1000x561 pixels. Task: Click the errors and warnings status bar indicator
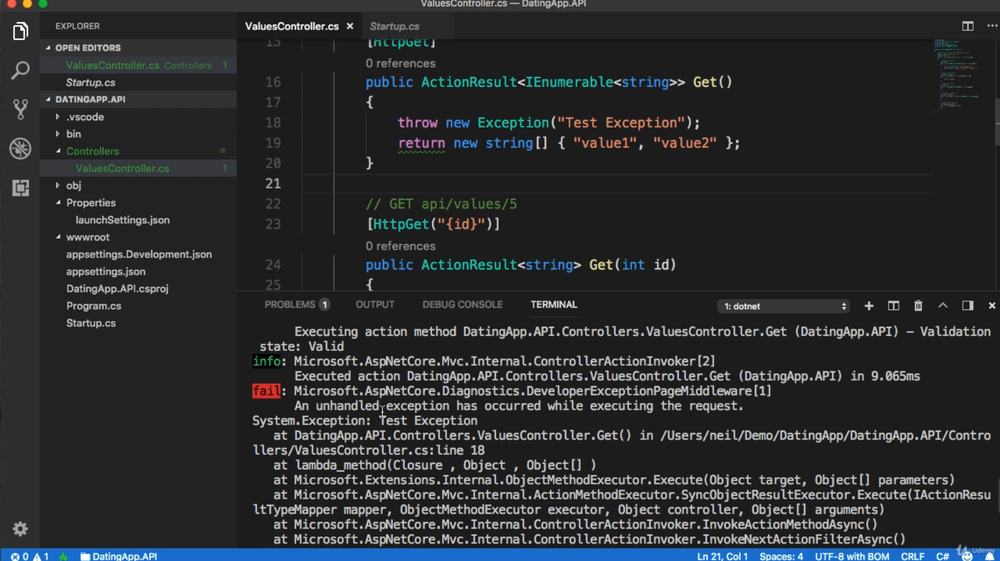click(29, 556)
